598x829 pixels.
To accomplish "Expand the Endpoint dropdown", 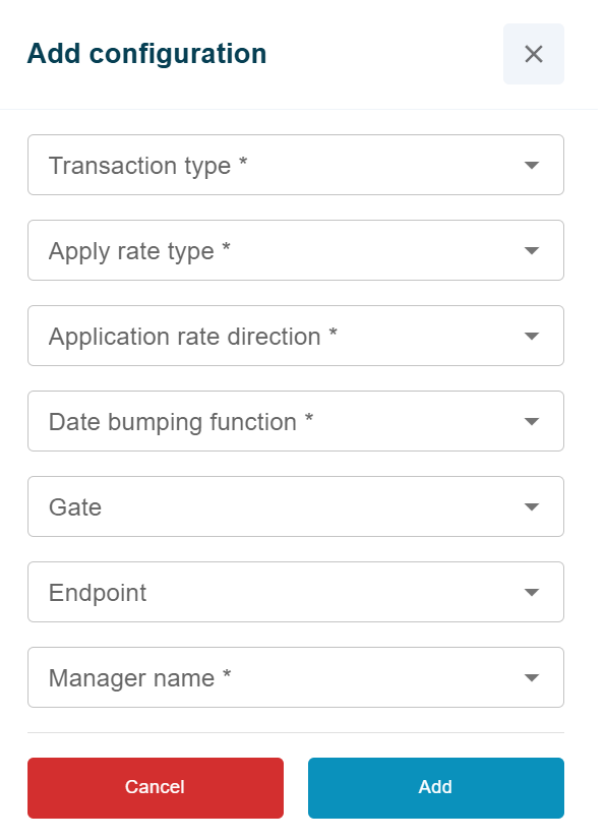I will click(296, 592).
